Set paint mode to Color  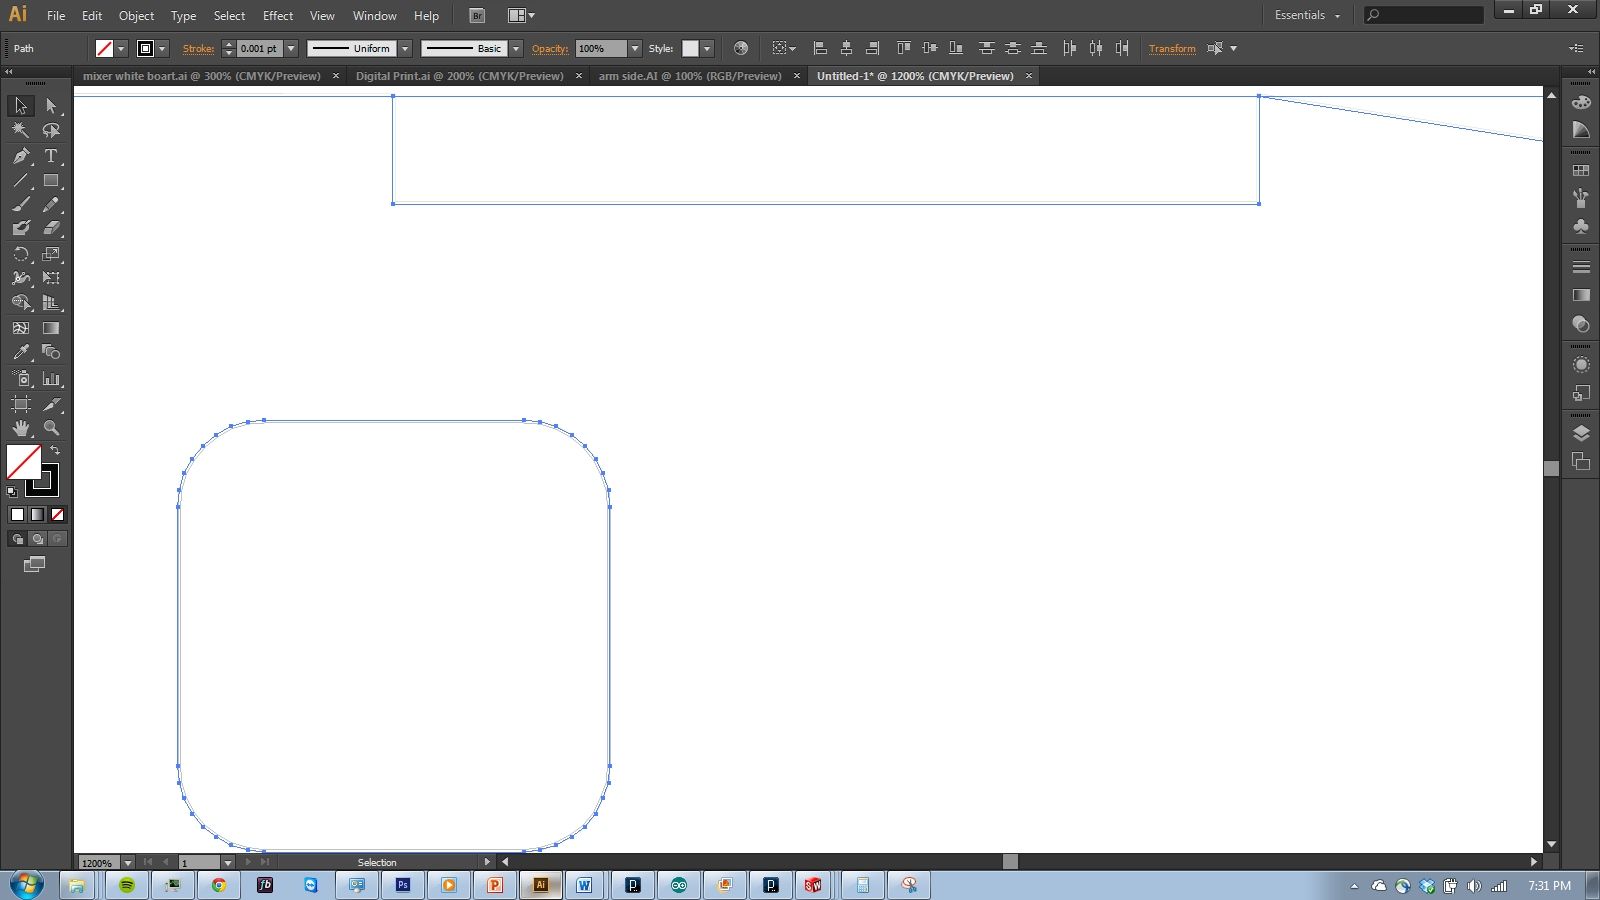17,515
